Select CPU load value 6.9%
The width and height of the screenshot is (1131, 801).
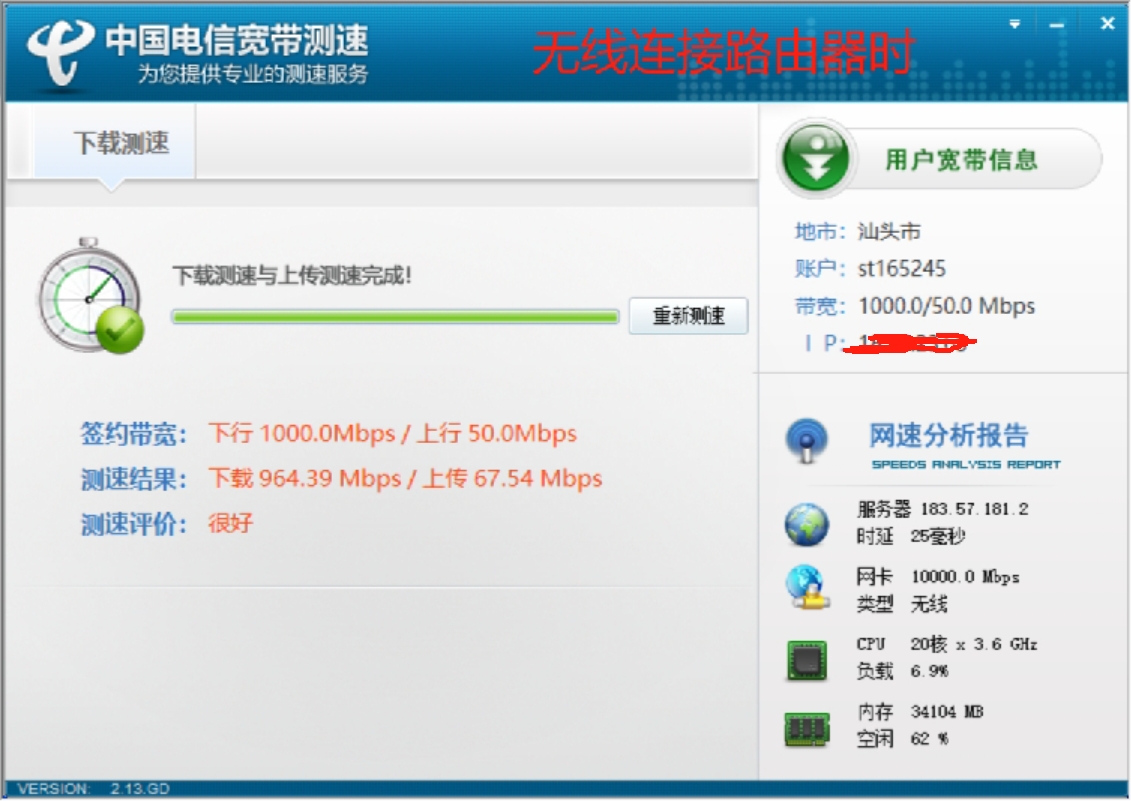pos(929,671)
